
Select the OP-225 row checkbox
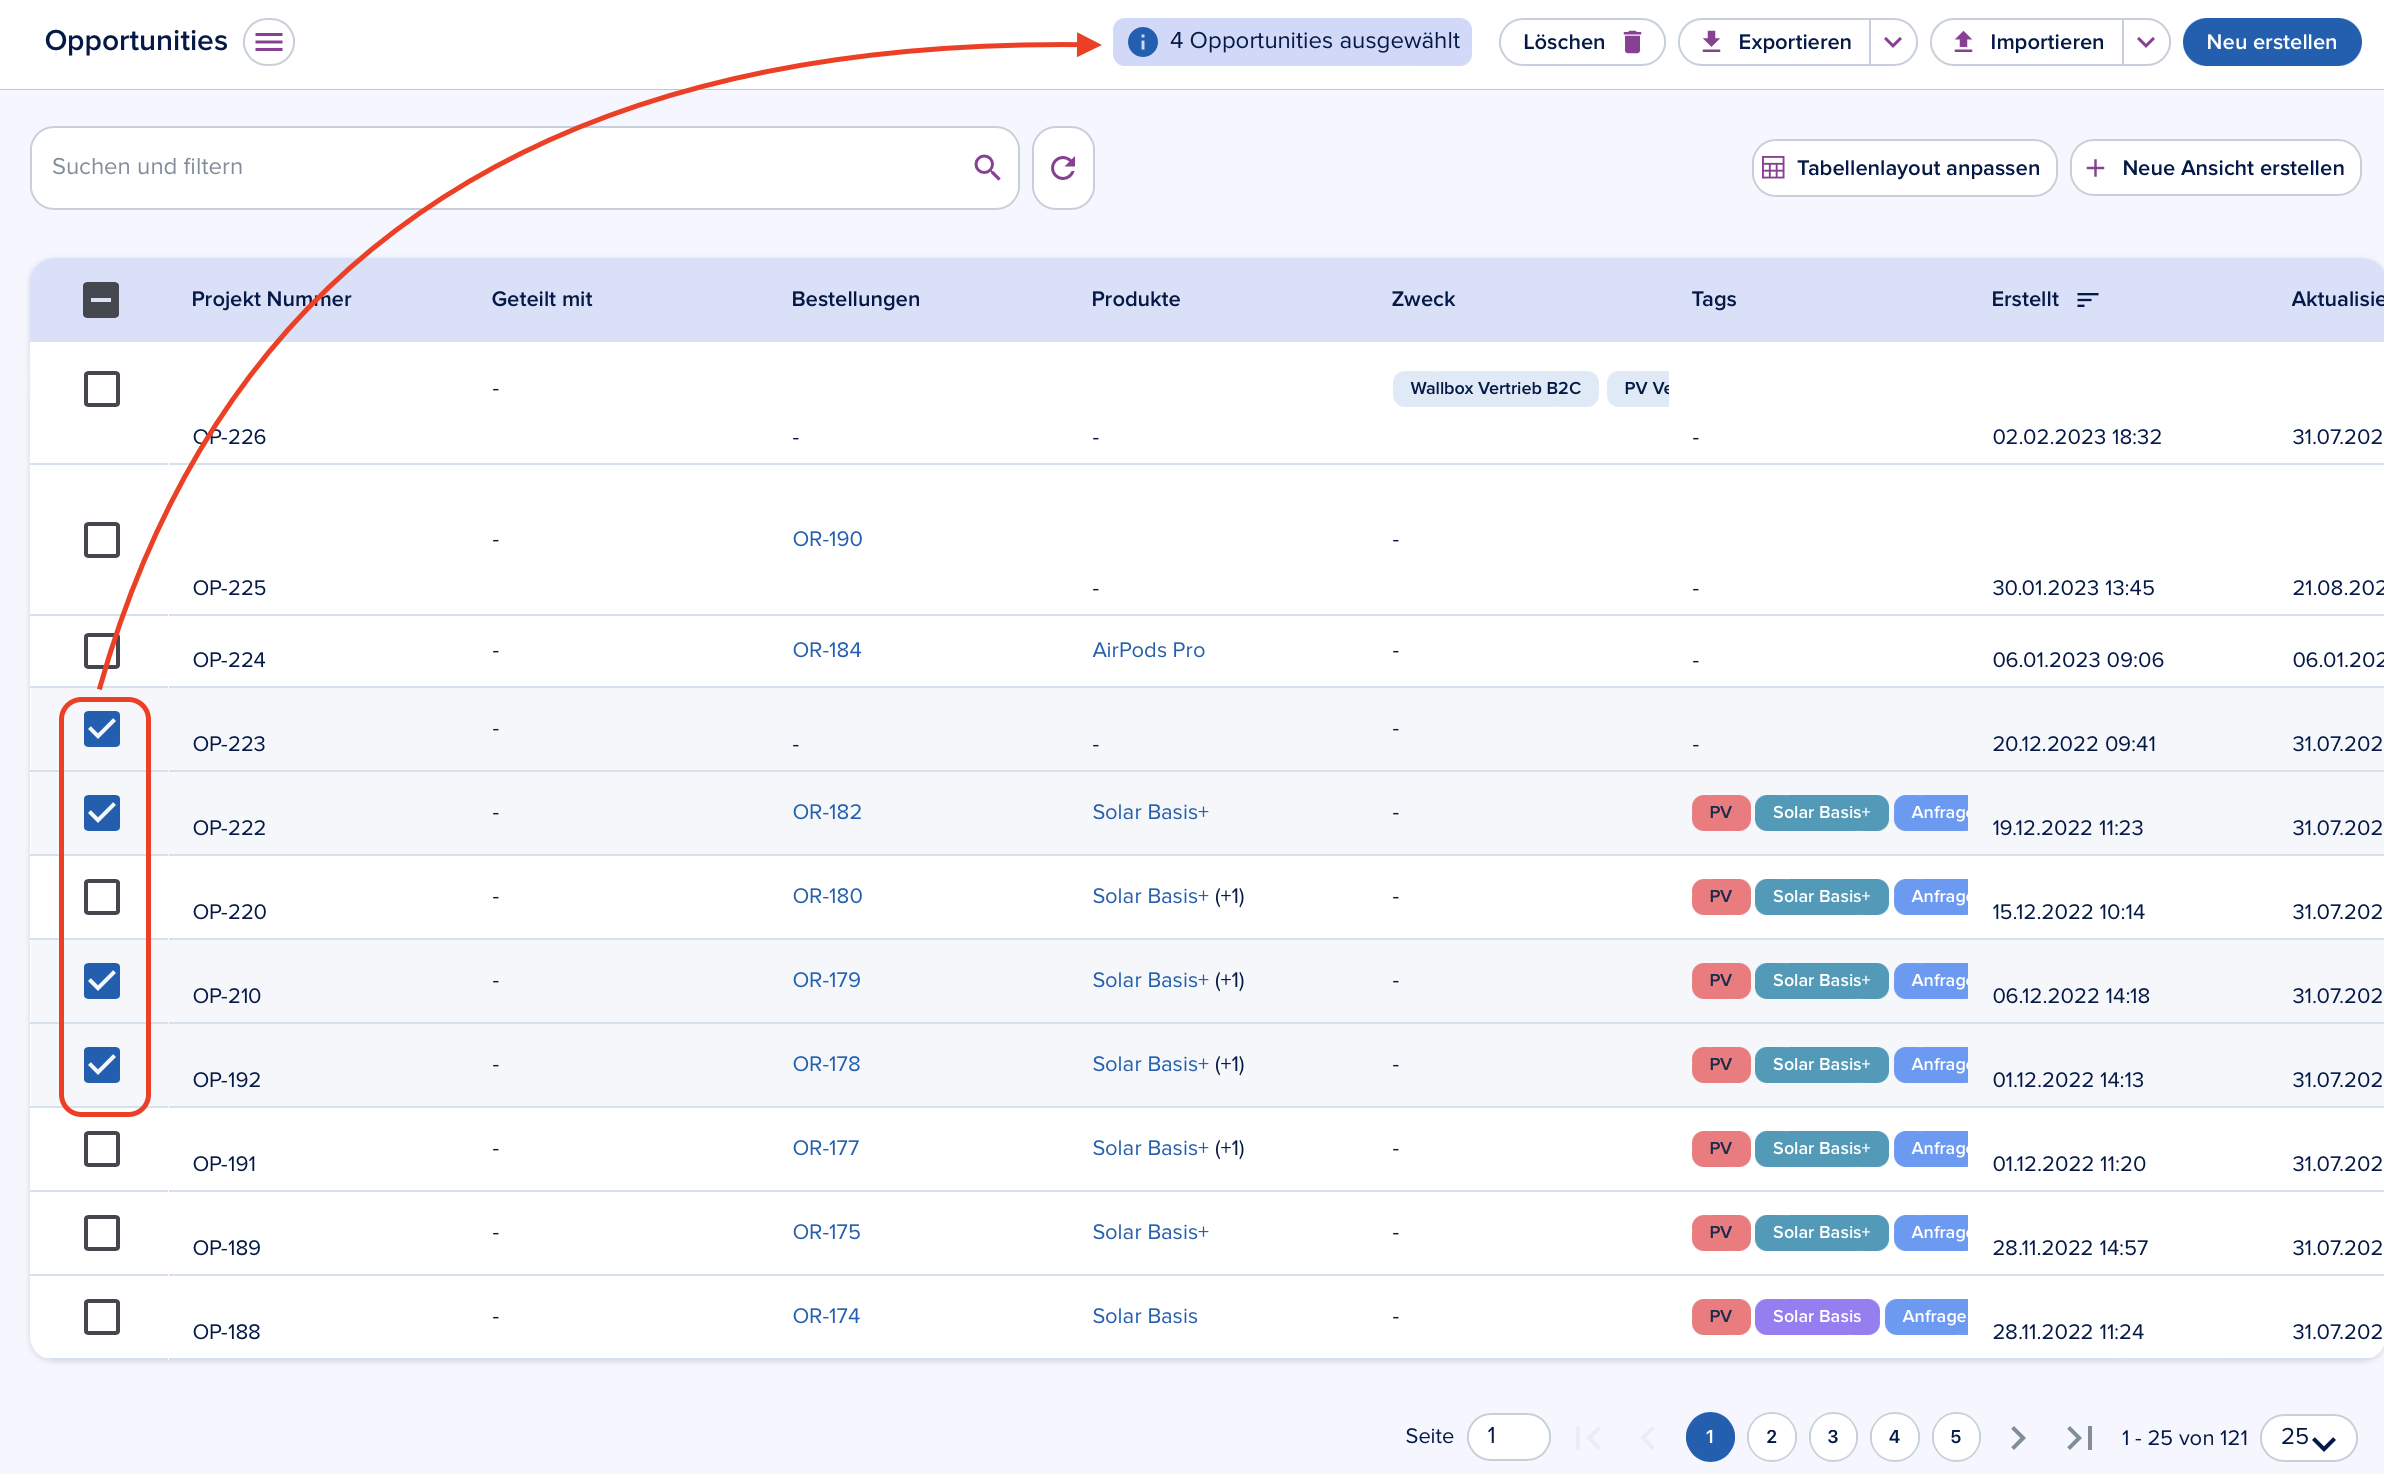(x=101, y=539)
